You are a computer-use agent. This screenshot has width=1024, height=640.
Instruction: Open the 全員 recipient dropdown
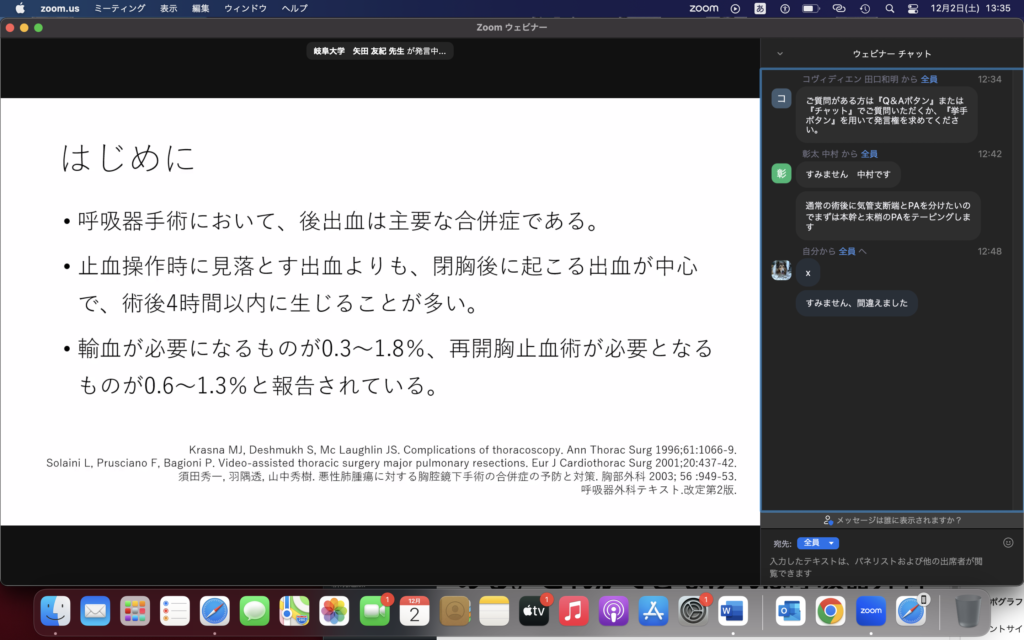click(x=817, y=543)
